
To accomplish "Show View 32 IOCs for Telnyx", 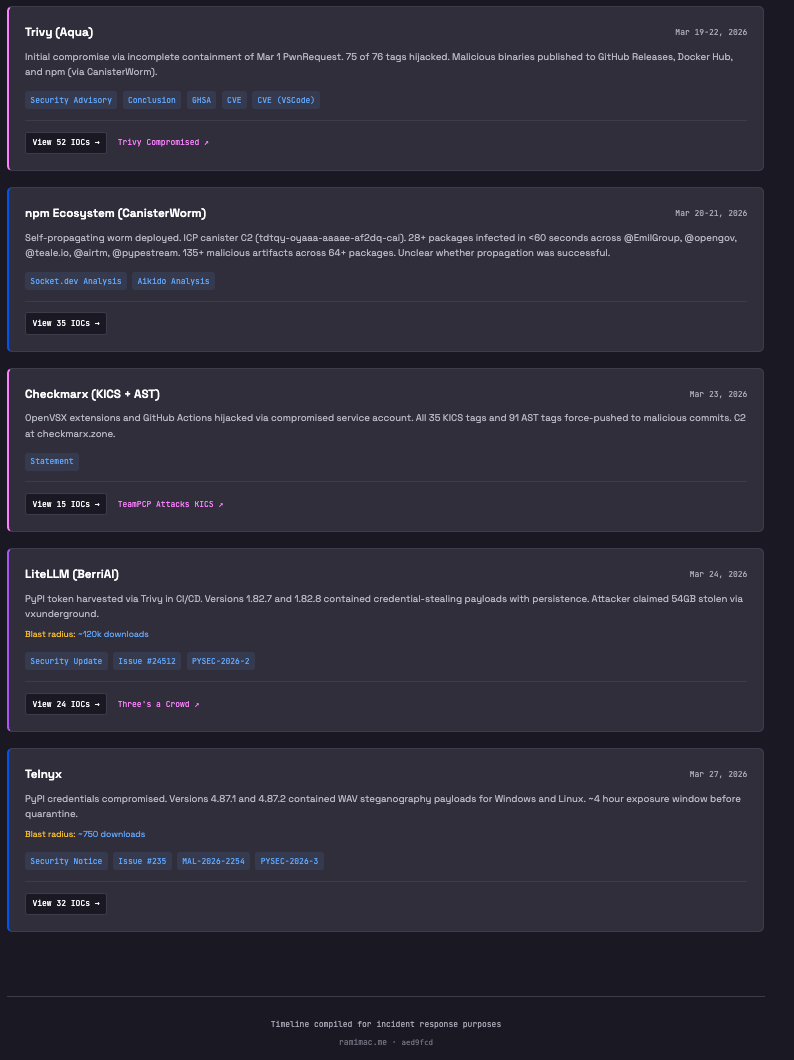I will click(x=66, y=903).
